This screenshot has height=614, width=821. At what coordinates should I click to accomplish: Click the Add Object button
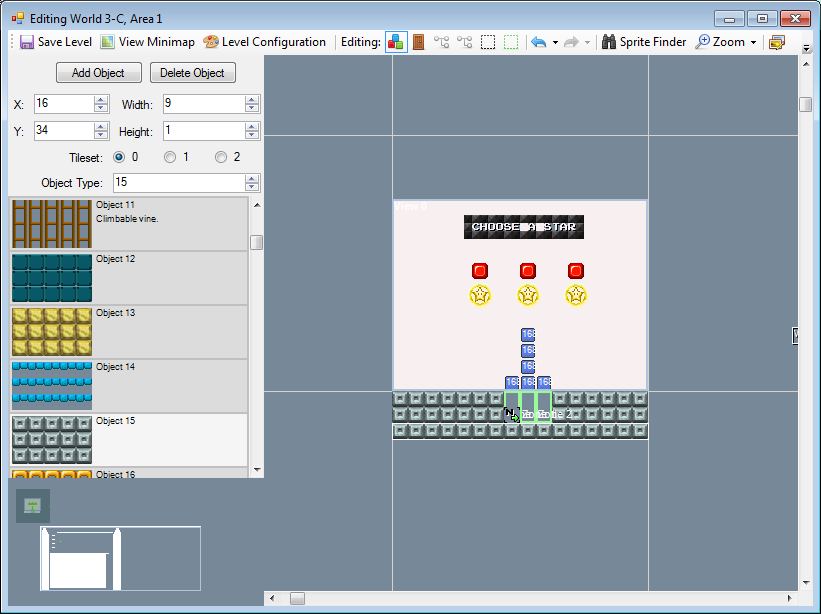pos(98,73)
